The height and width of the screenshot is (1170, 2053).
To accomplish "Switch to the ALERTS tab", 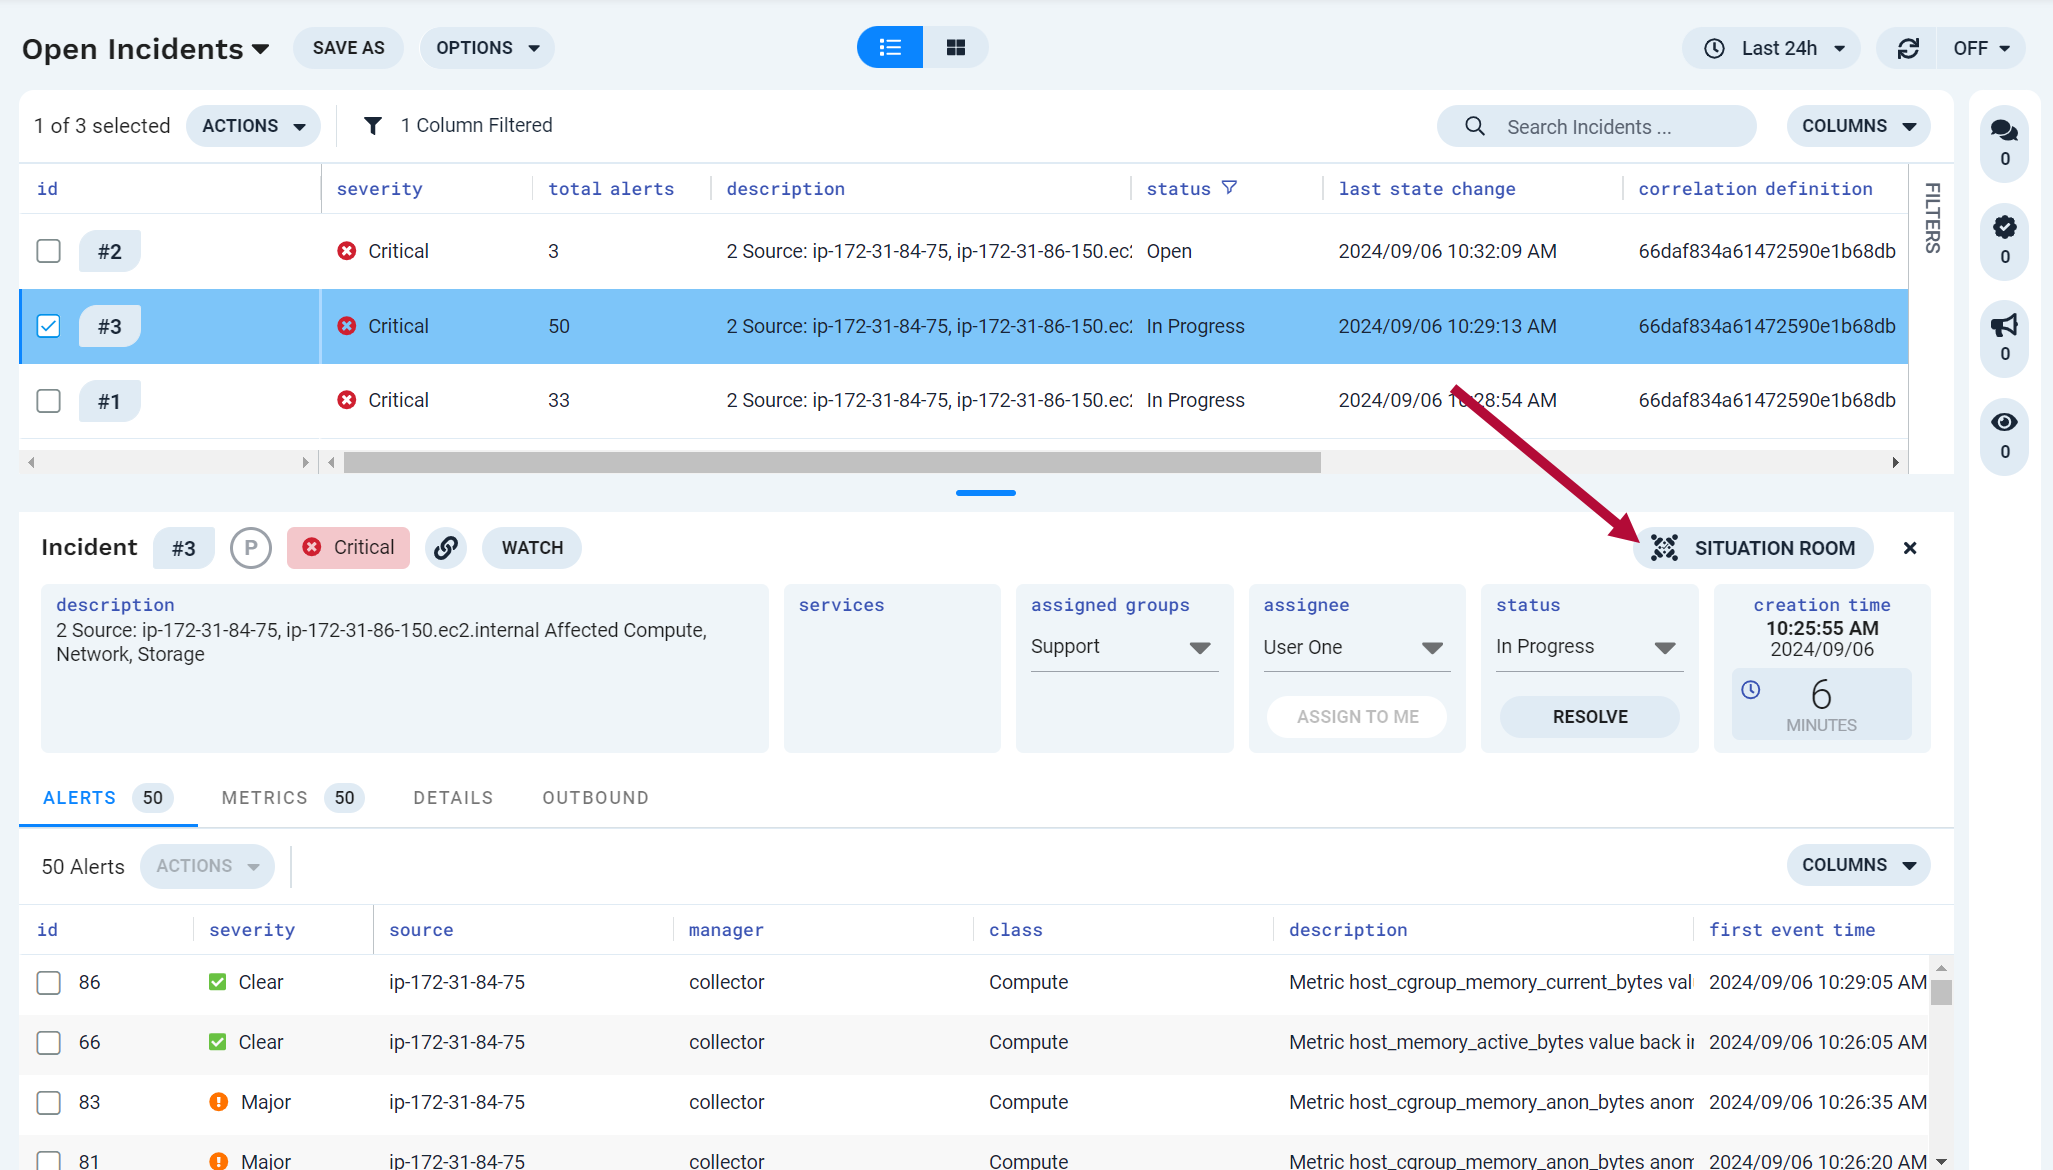I will (108, 798).
